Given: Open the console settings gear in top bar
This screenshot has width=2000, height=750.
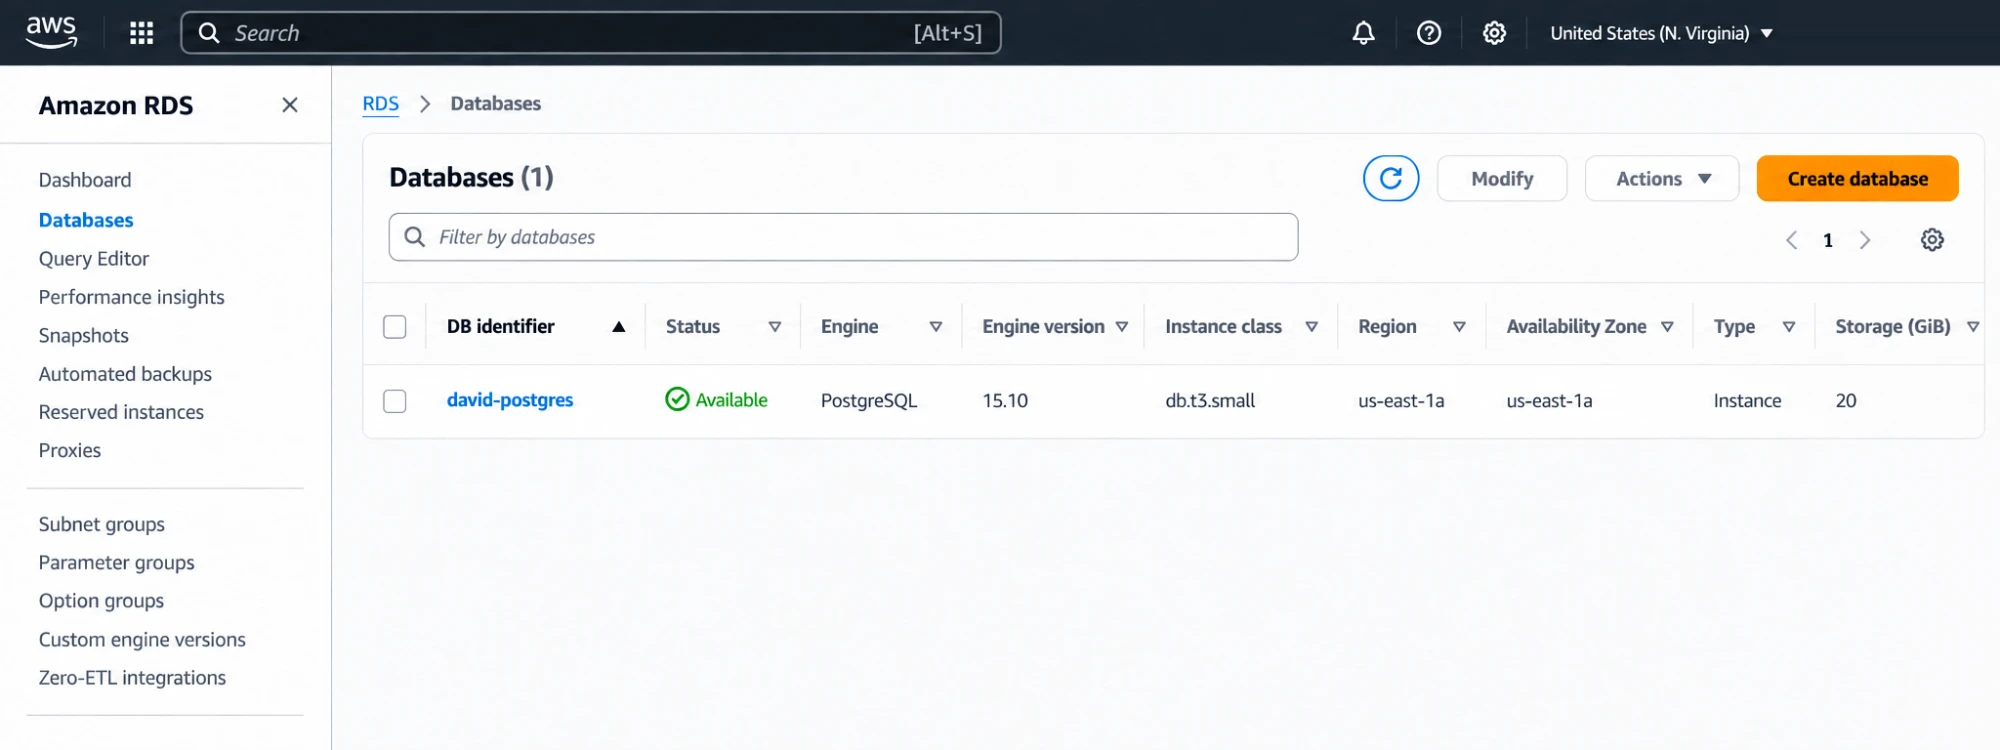Looking at the screenshot, I should click(x=1494, y=33).
